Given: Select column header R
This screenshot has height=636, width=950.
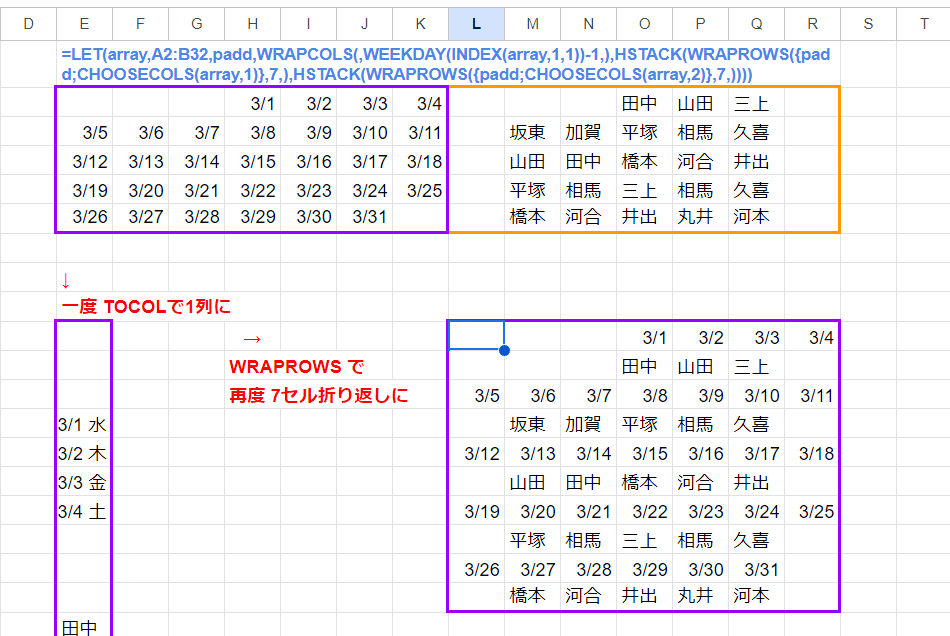Looking at the screenshot, I should [812, 24].
